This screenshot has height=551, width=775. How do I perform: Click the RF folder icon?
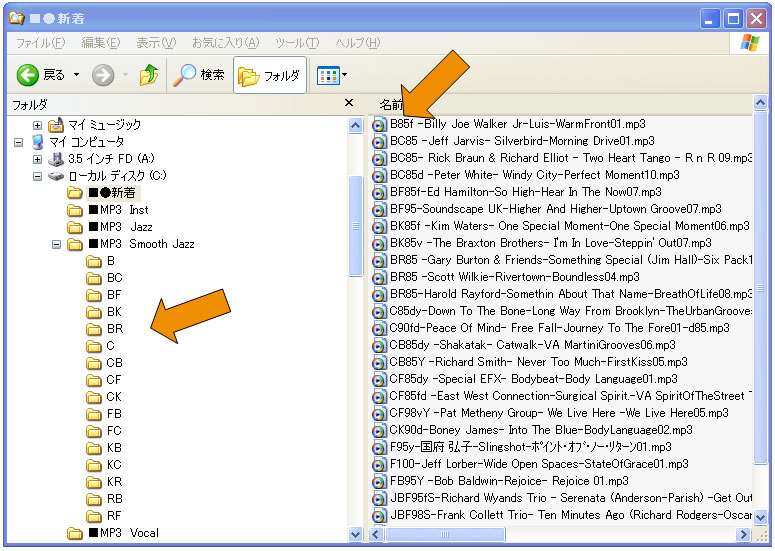click(x=94, y=516)
